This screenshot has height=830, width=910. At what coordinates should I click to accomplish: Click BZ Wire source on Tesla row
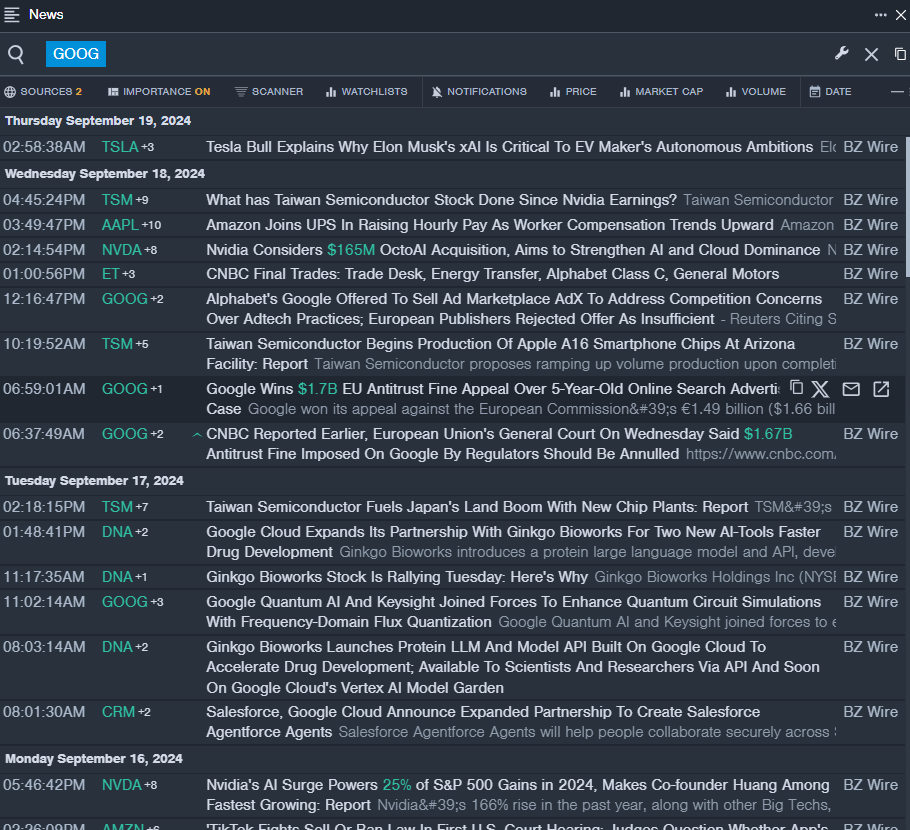tap(871, 147)
